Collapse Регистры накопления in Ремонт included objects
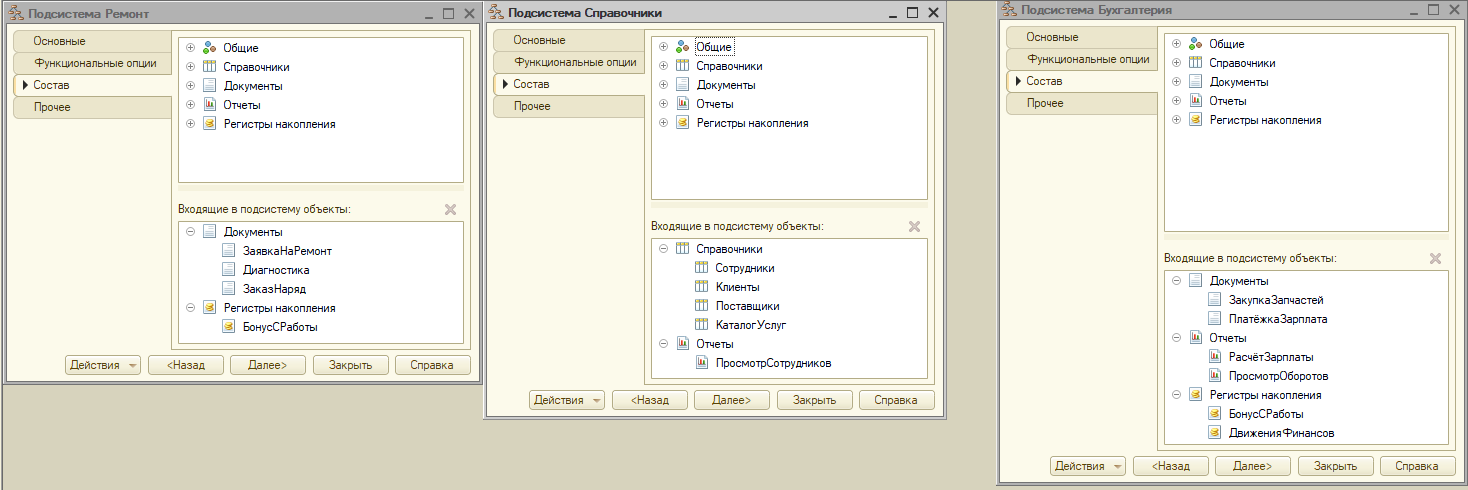The width and height of the screenshot is (1468, 490). [190, 308]
